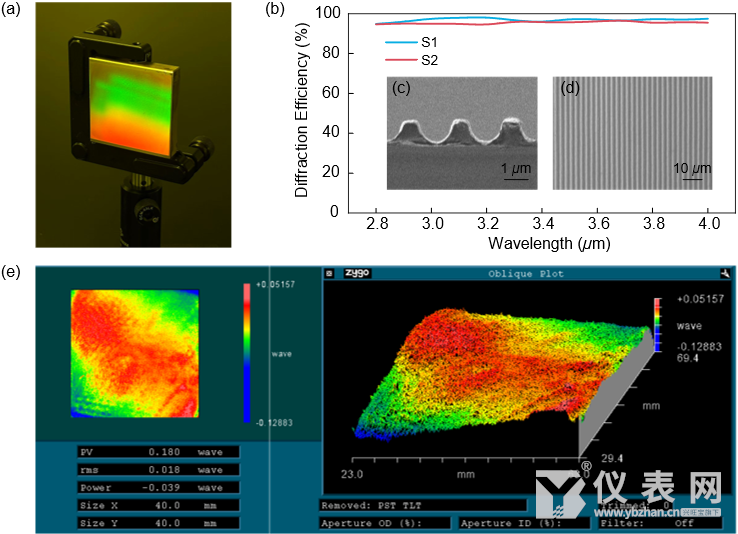Click the Aperture ID (%) field
Viewport: 738px width, 534px height.
(x=510, y=522)
